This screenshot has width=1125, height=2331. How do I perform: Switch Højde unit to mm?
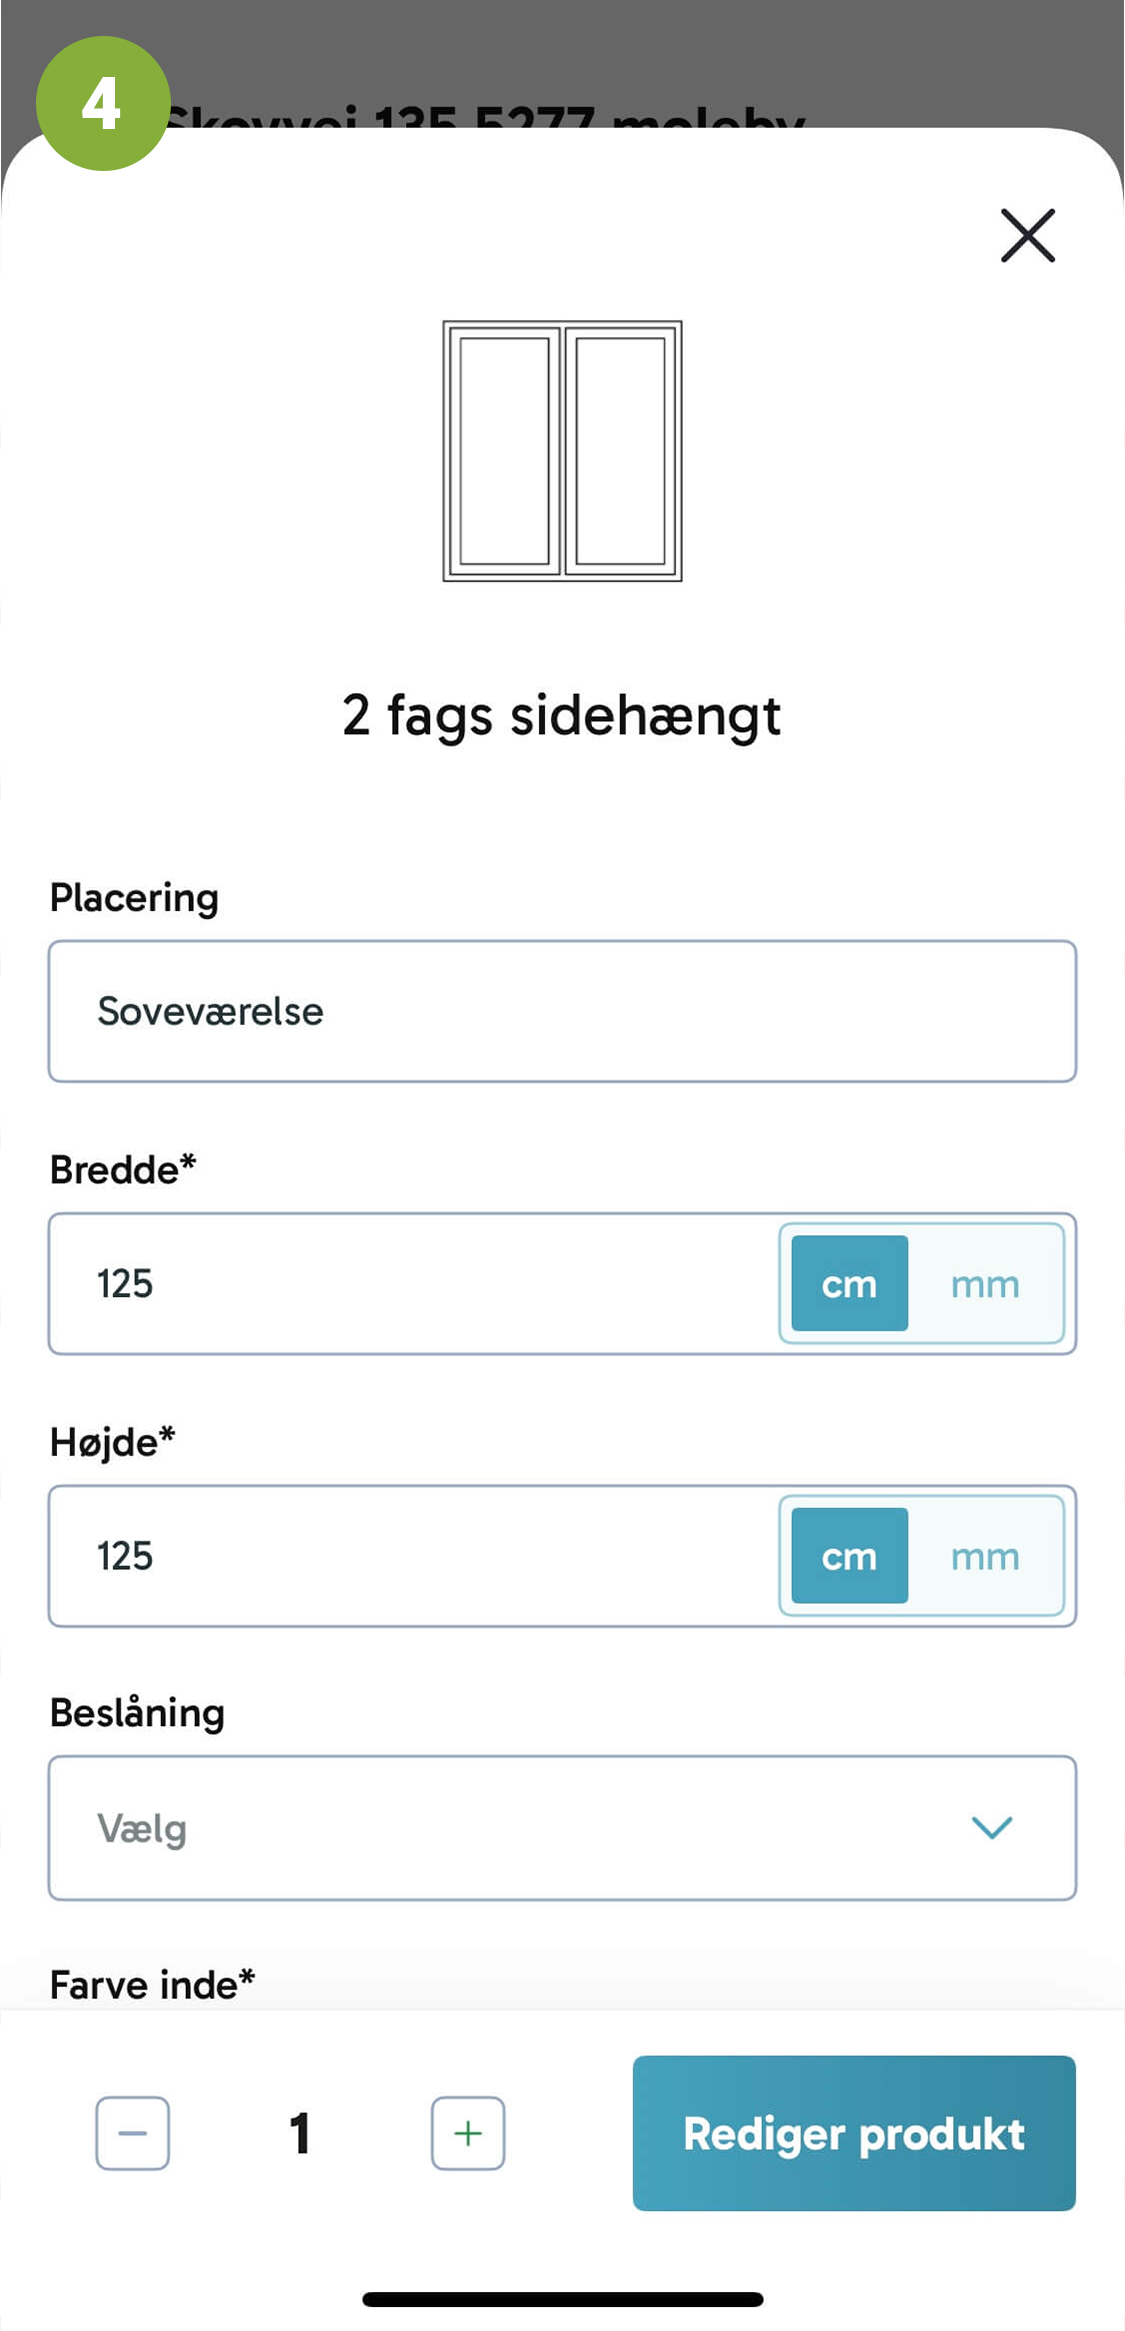pyautogui.click(x=985, y=1556)
